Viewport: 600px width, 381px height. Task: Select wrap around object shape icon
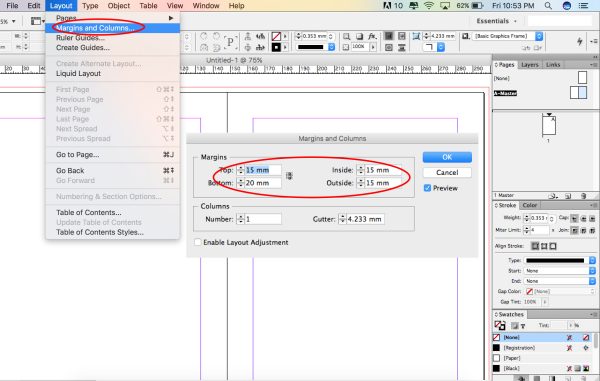pyautogui.click(x=389, y=47)
